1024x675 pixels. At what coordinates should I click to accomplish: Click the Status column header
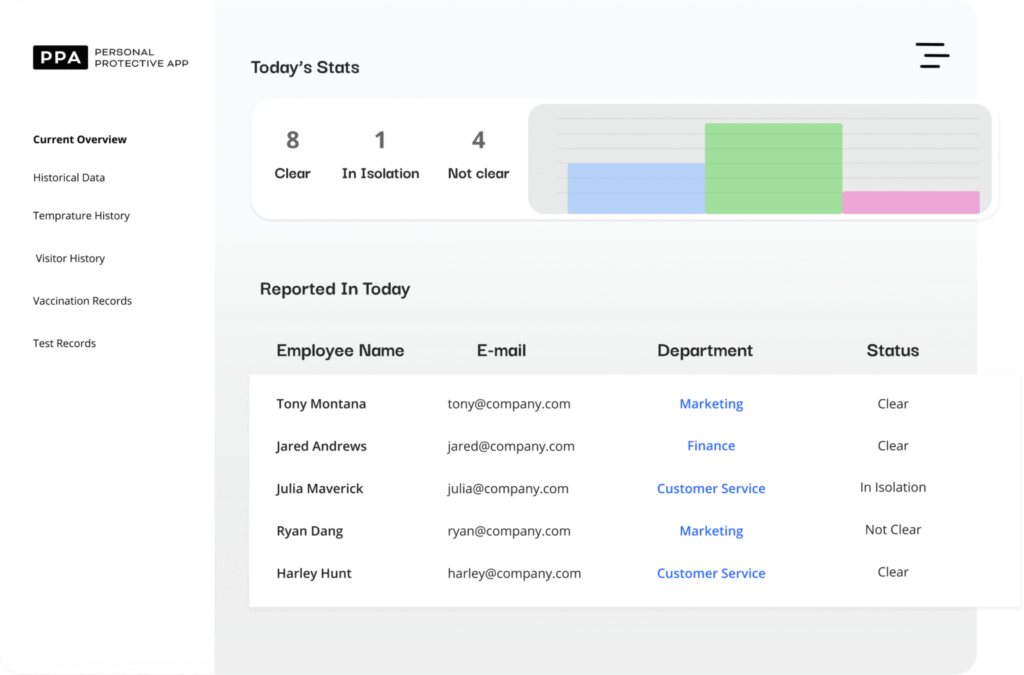pos(892,351)
